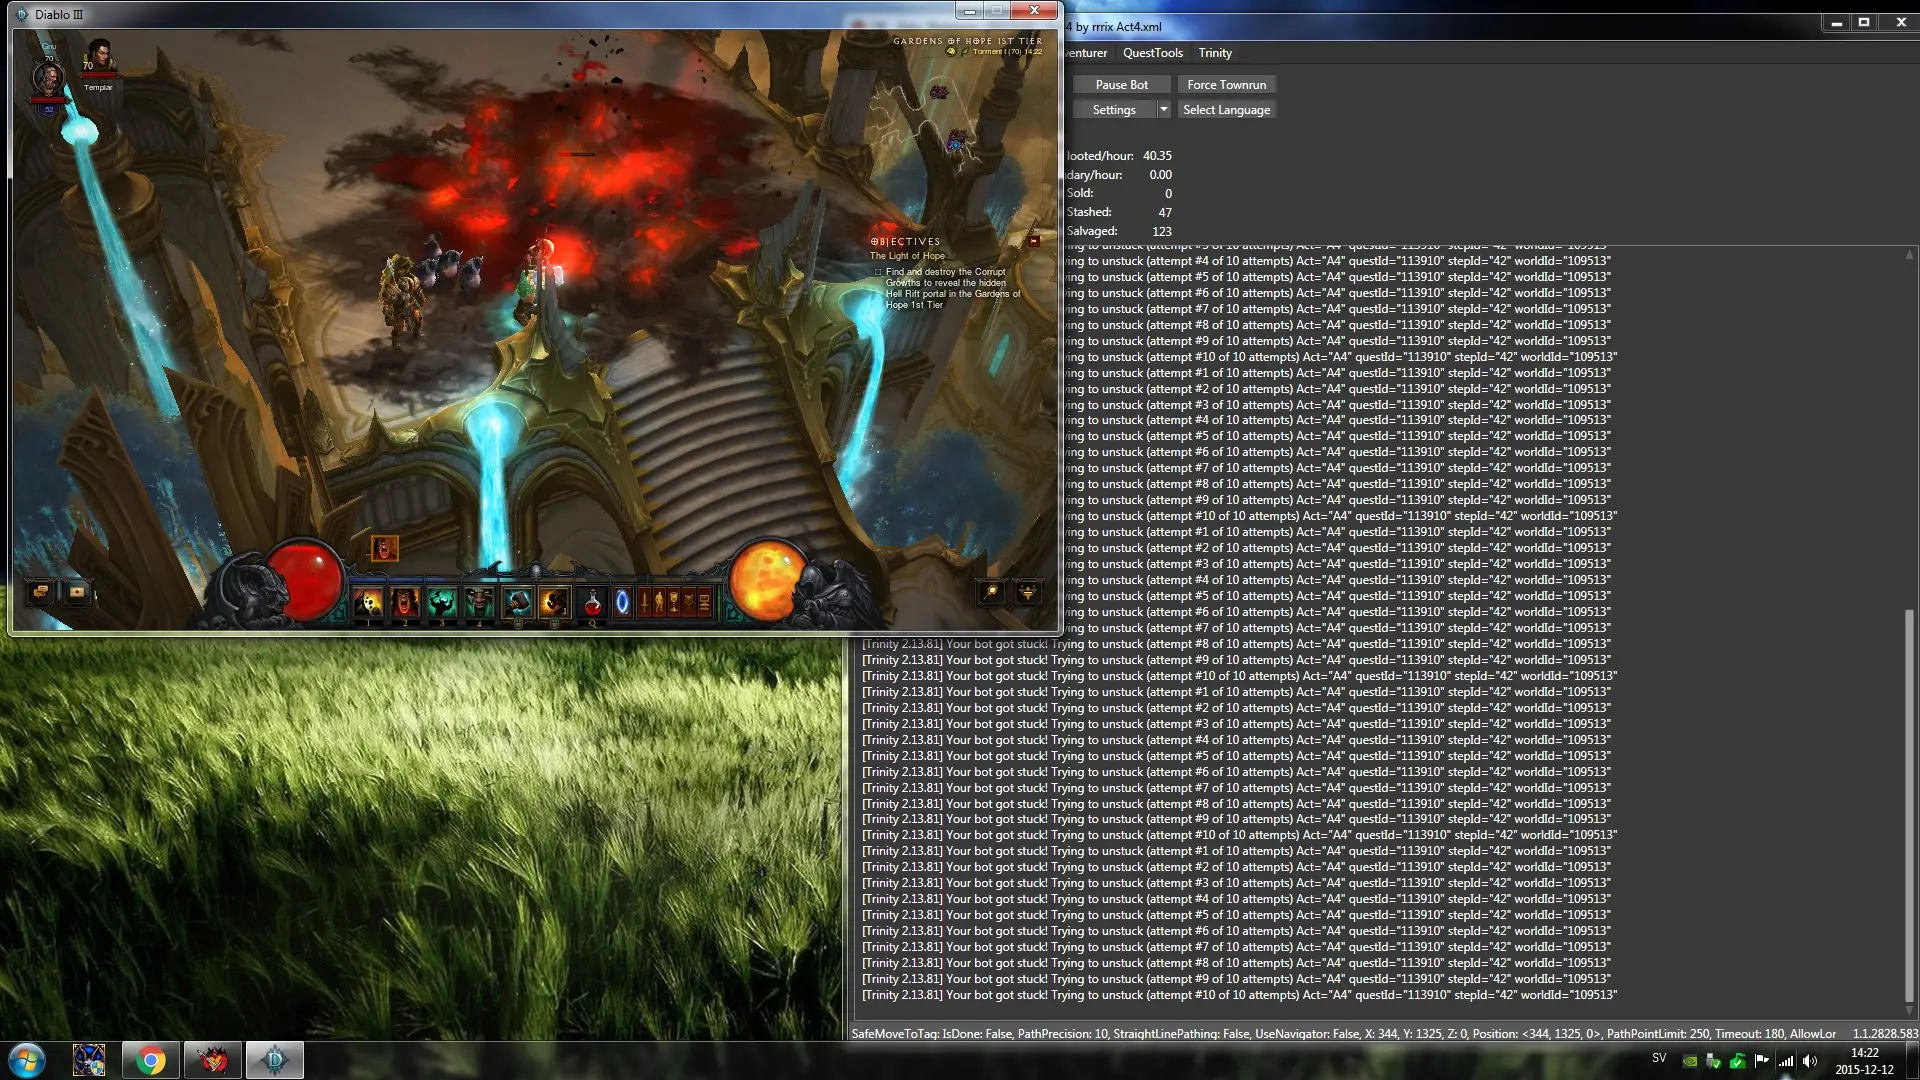Click the orange resource globe
1920x1080 pixels.
pyautogui.click(x=768, y=578)
